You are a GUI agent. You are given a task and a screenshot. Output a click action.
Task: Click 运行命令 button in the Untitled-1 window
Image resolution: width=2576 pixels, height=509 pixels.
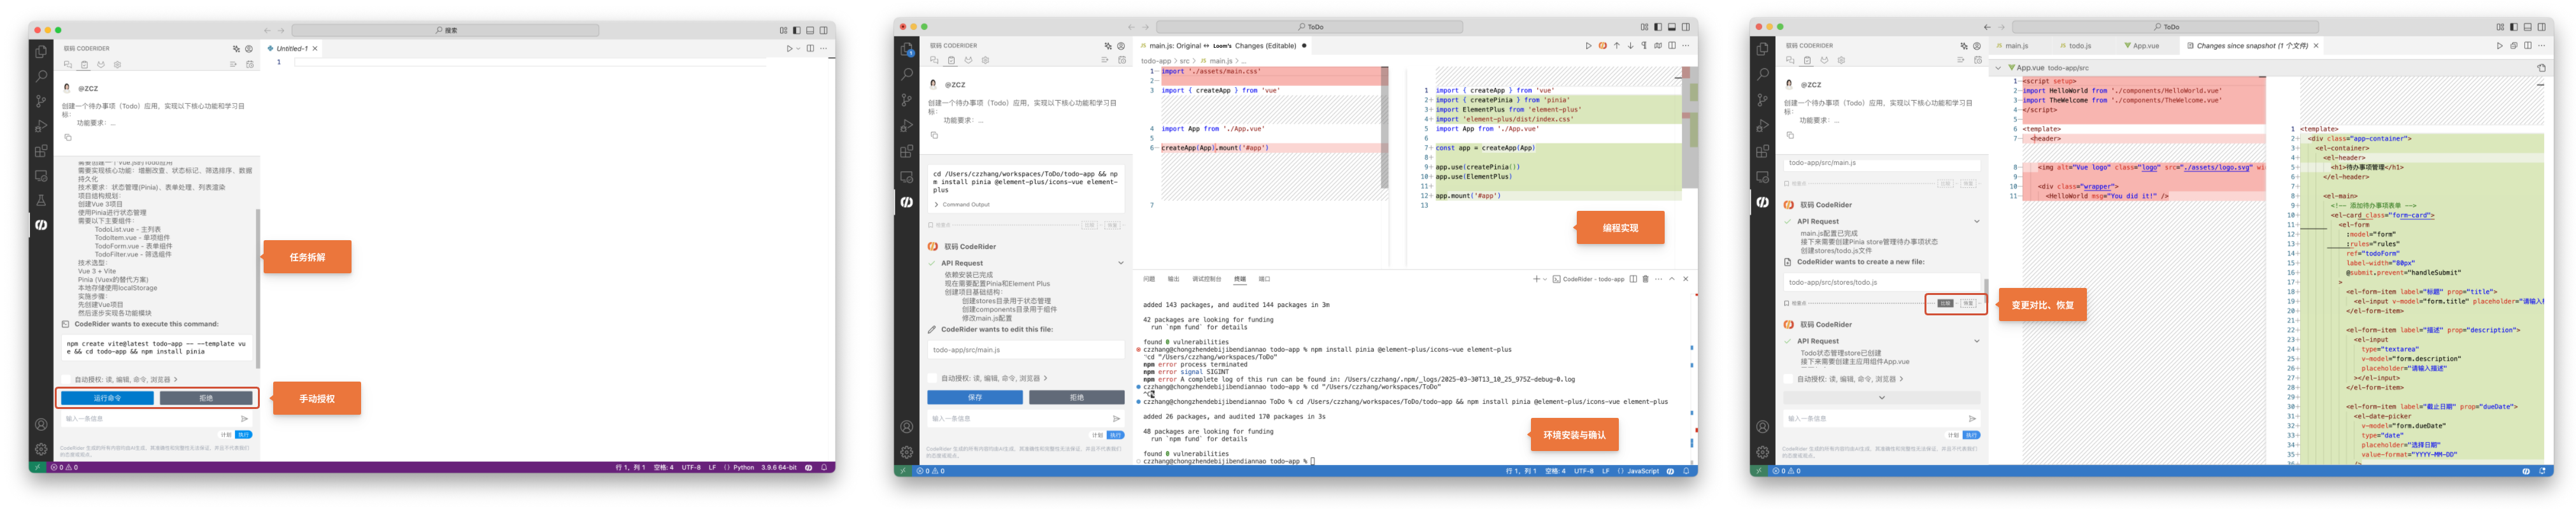107,398
